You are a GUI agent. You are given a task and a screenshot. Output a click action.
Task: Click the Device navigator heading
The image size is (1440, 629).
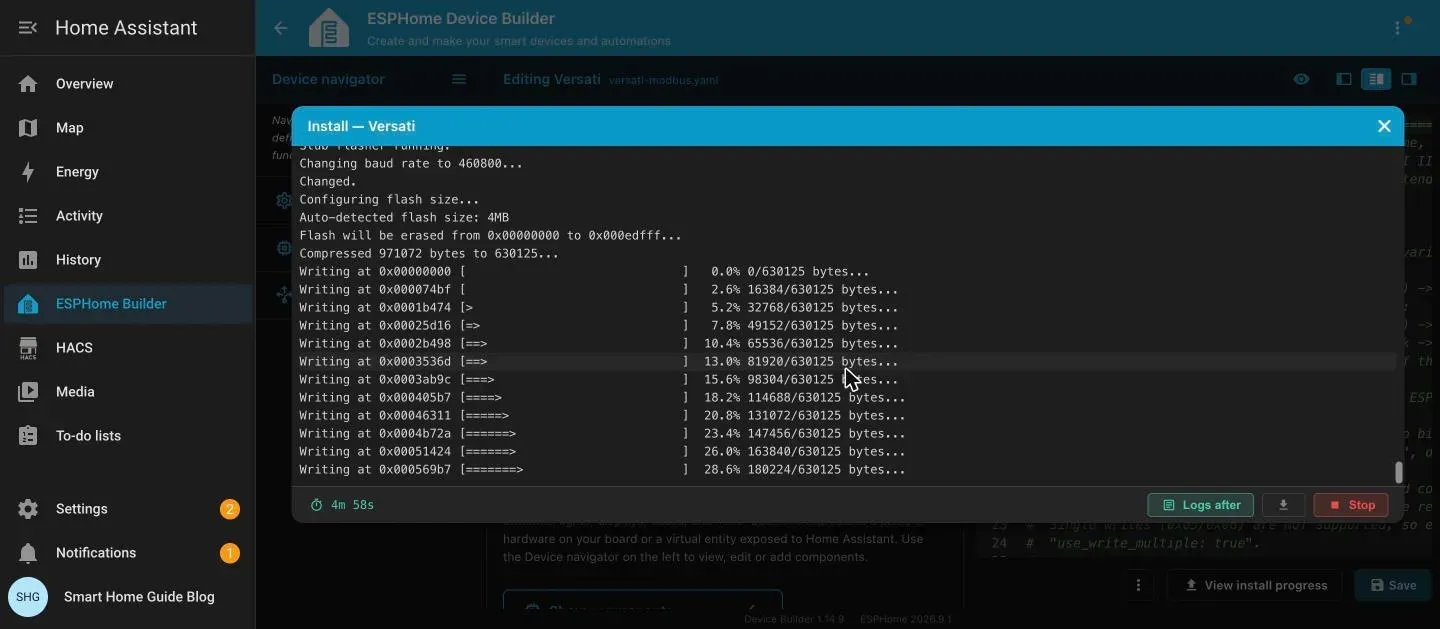[328, 79]
